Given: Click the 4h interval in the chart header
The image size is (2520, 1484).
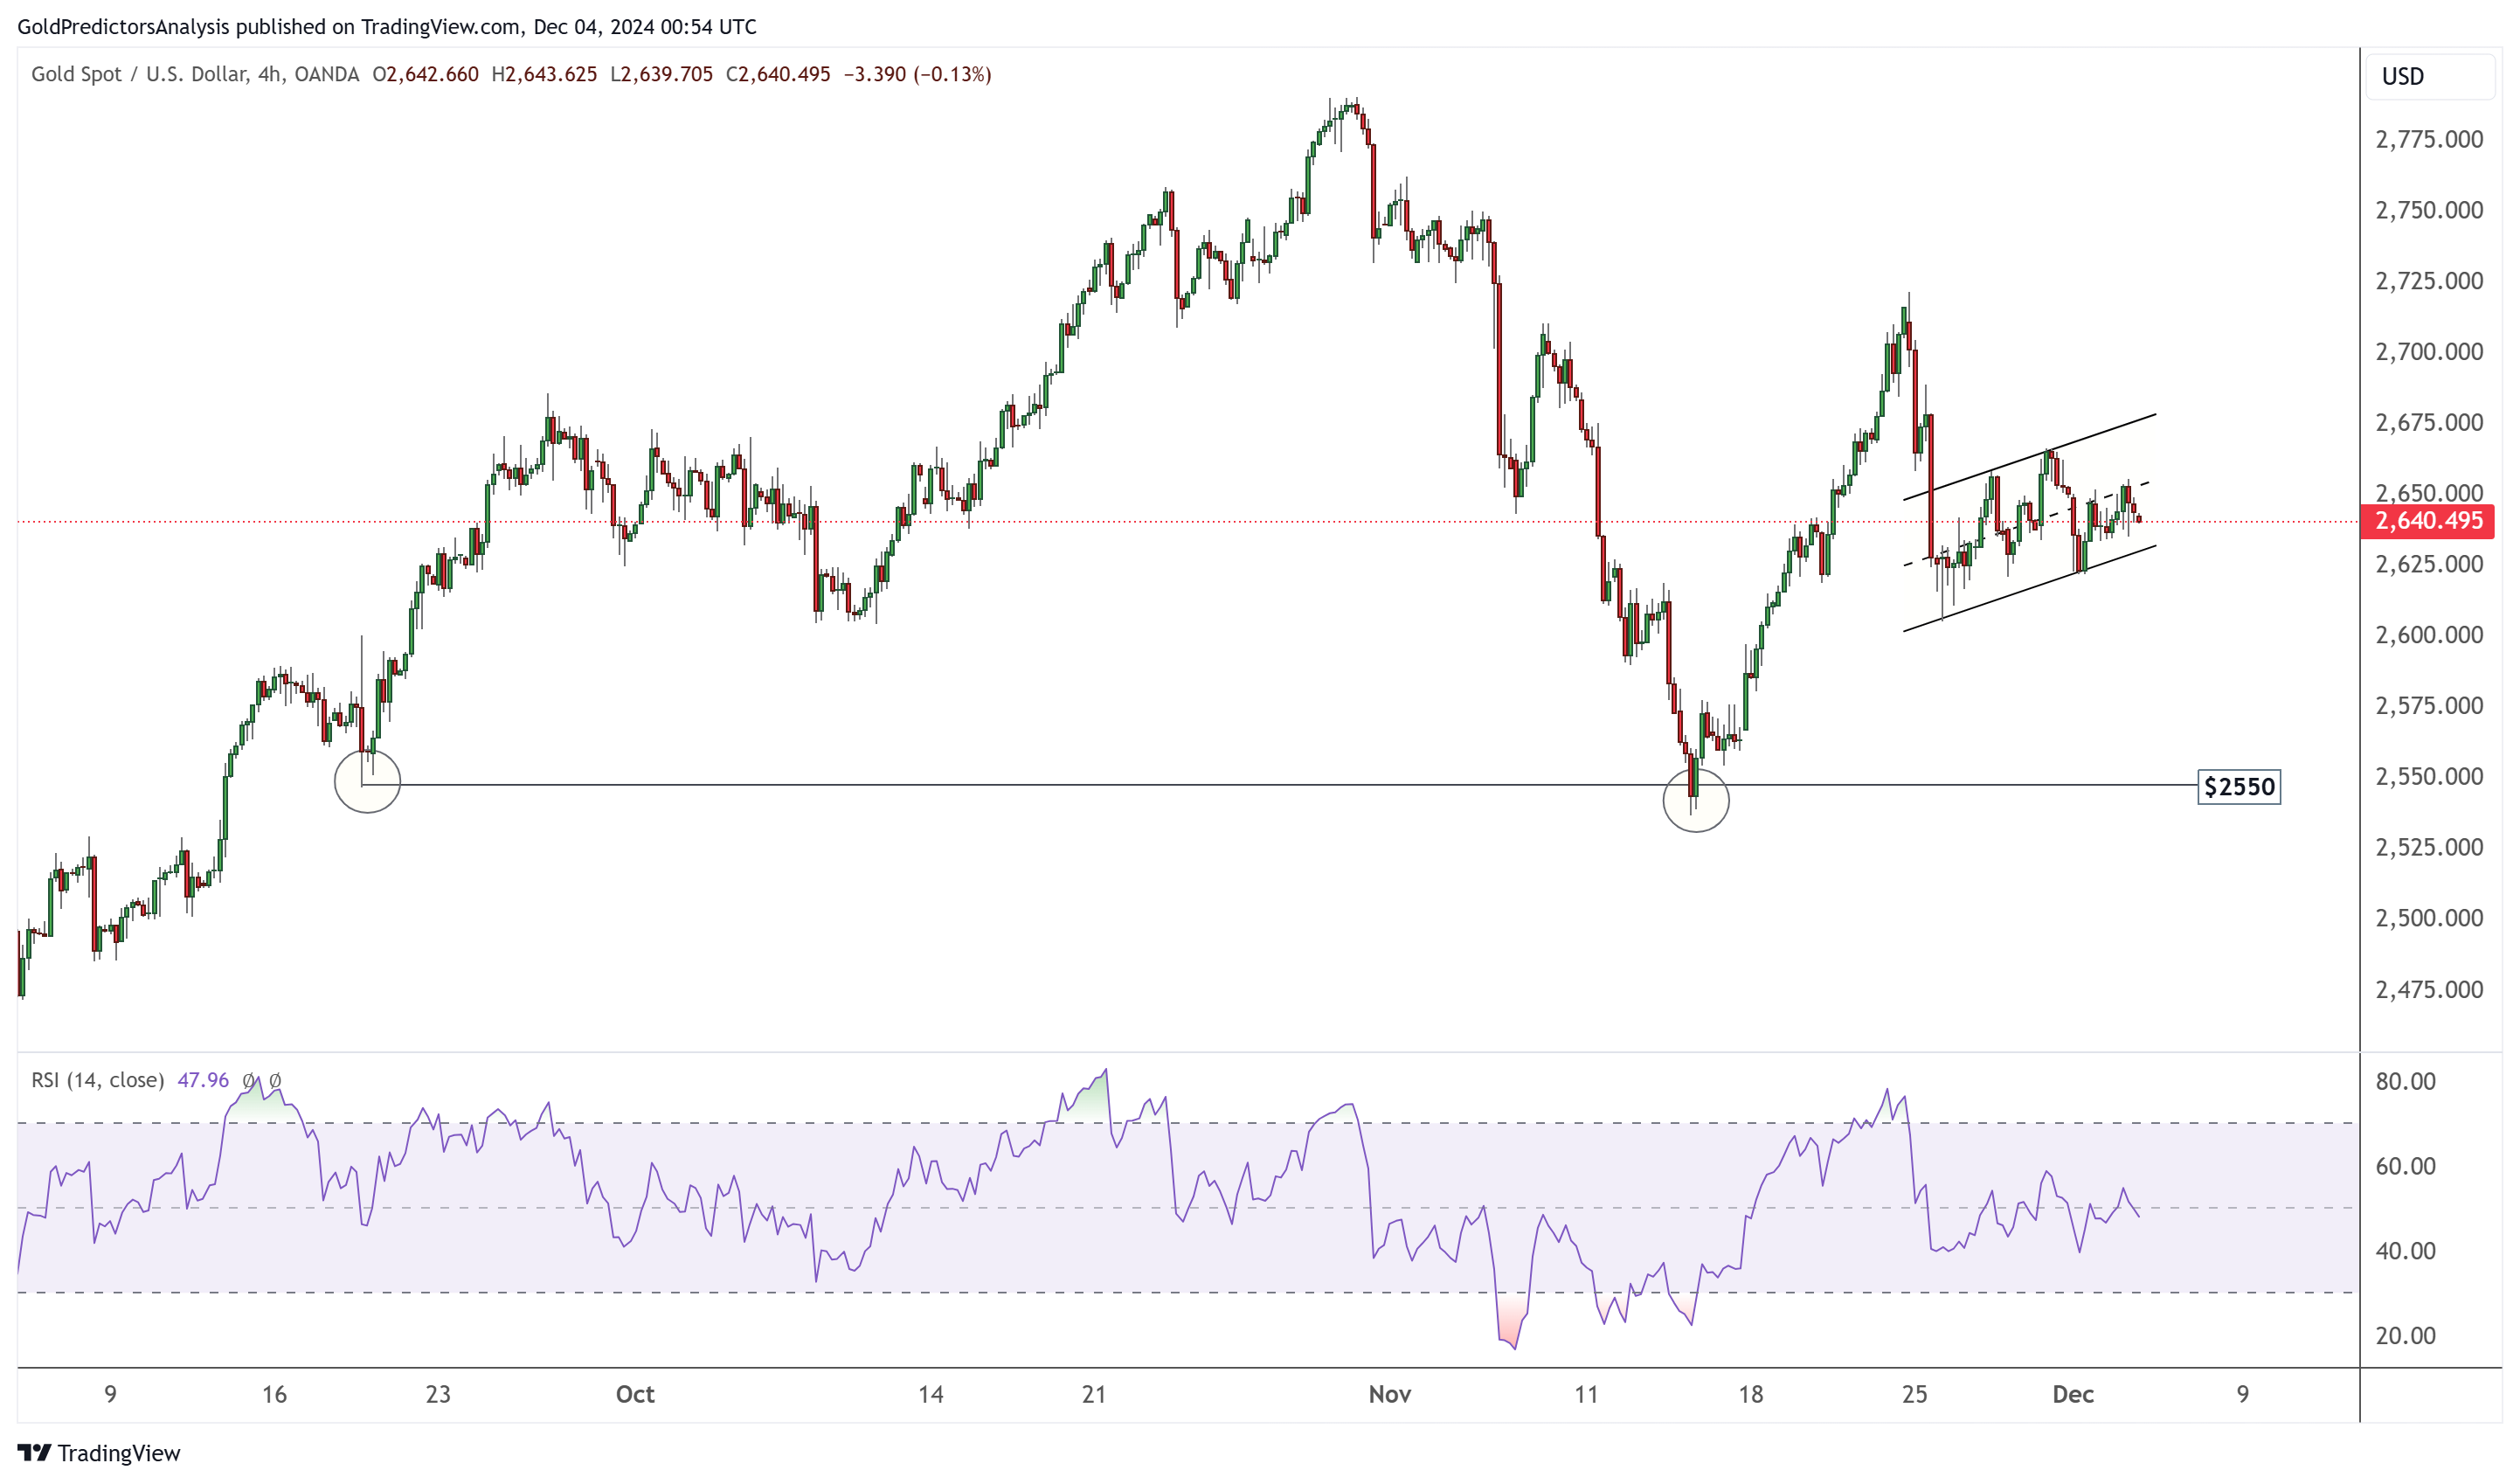Looking at the screenshot, I should (268, 74).
